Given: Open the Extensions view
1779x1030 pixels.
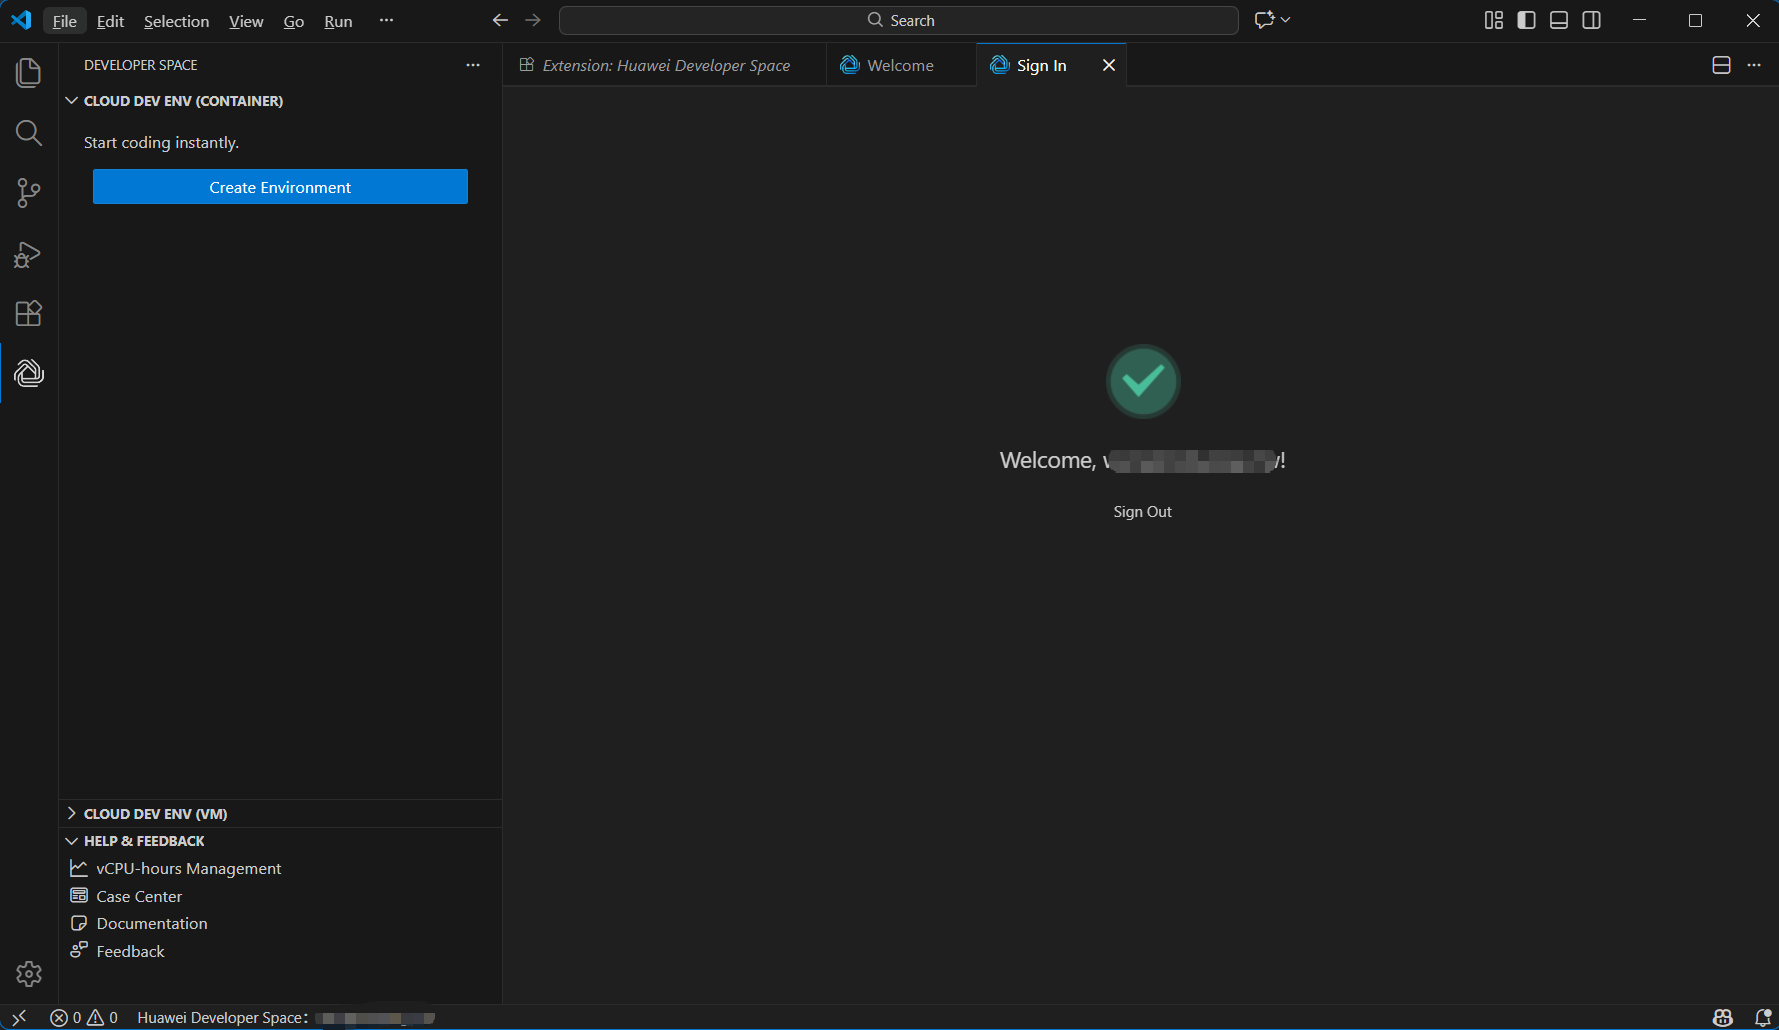Looking at the screenshot, I should pyautogui.click(x=29, y=314).
